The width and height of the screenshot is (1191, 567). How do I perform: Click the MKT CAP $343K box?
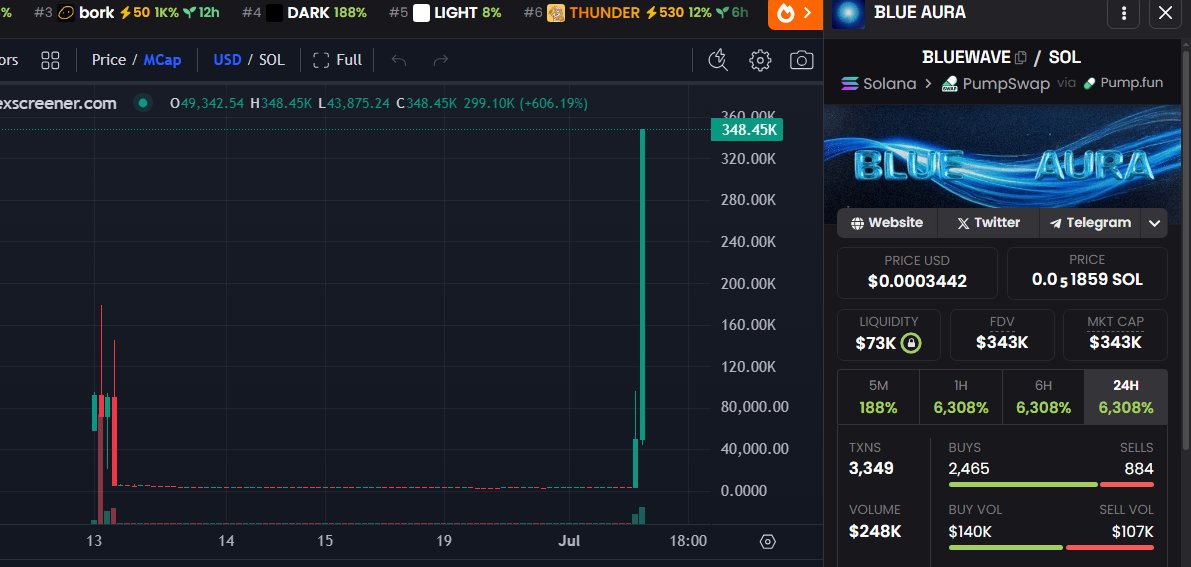(1115, 334)
